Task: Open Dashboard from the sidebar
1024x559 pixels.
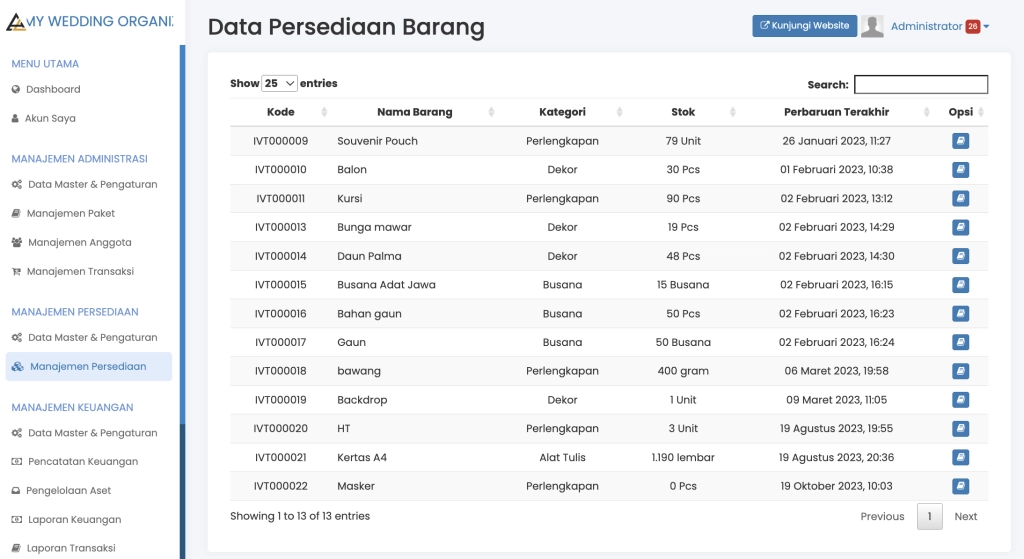Action: coord(53,89)
